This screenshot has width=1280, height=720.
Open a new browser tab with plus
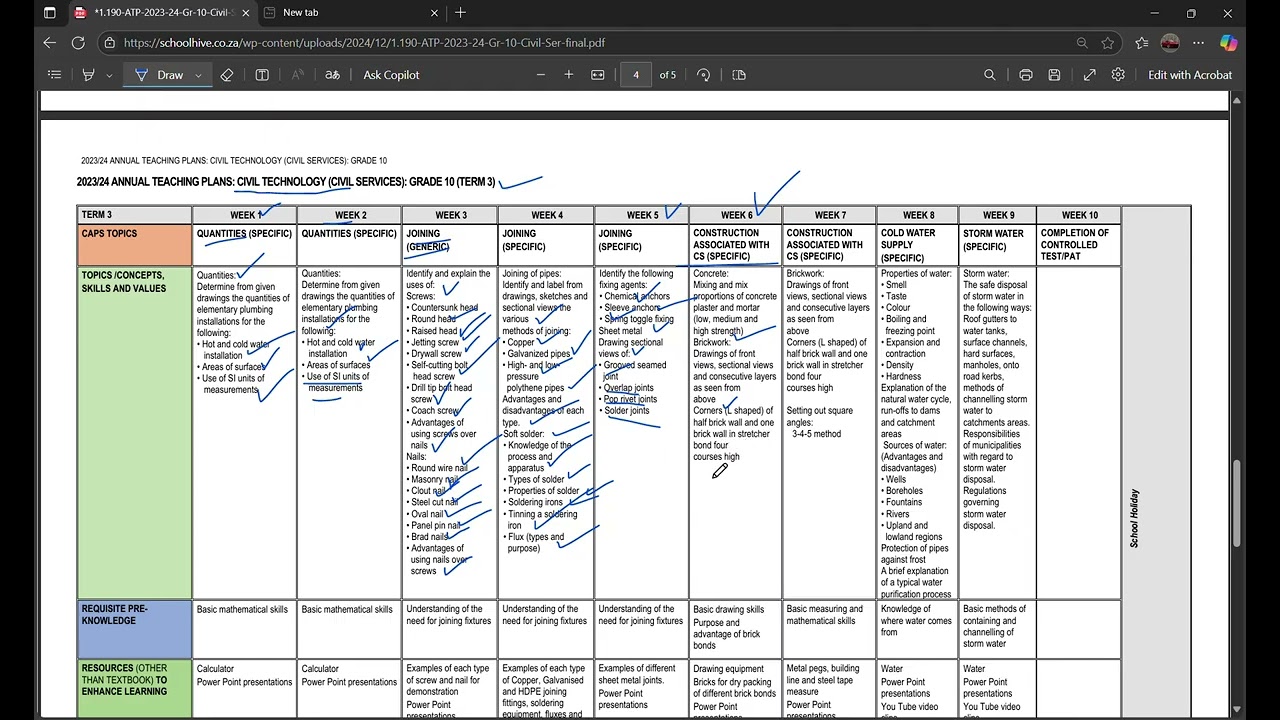click(460, 13)
